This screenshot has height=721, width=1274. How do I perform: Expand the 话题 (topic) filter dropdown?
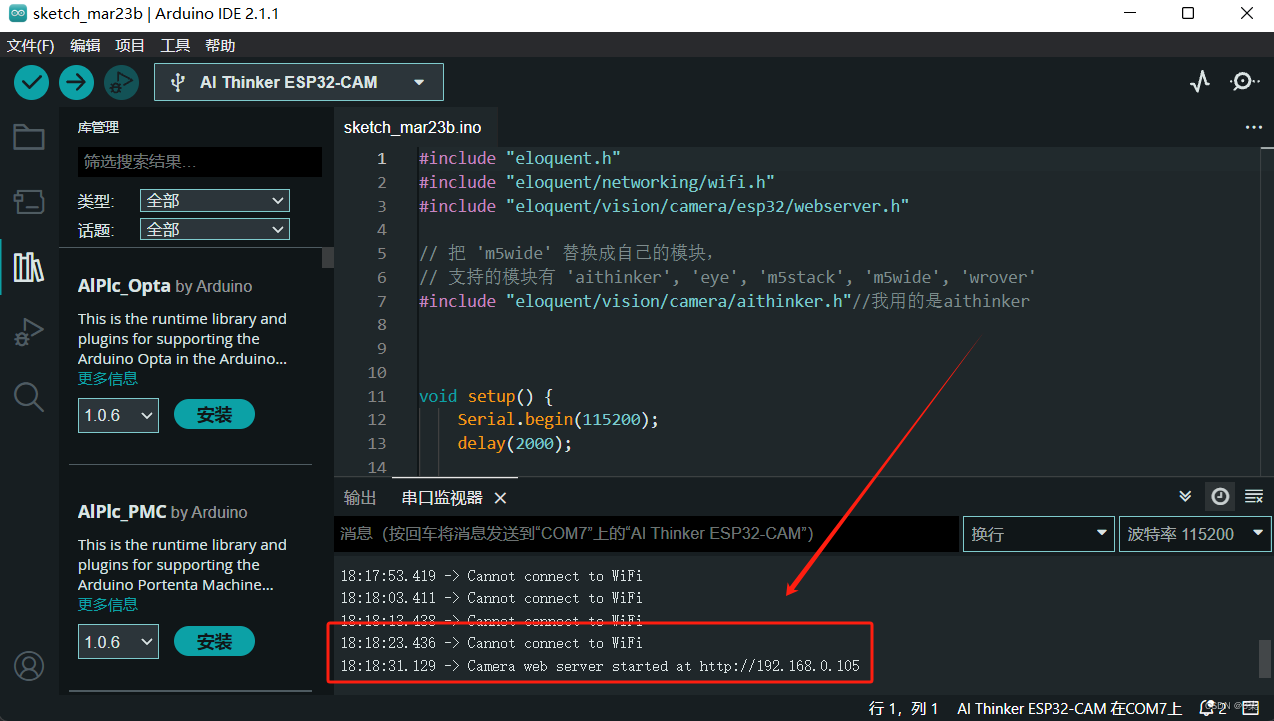point(215,230)
